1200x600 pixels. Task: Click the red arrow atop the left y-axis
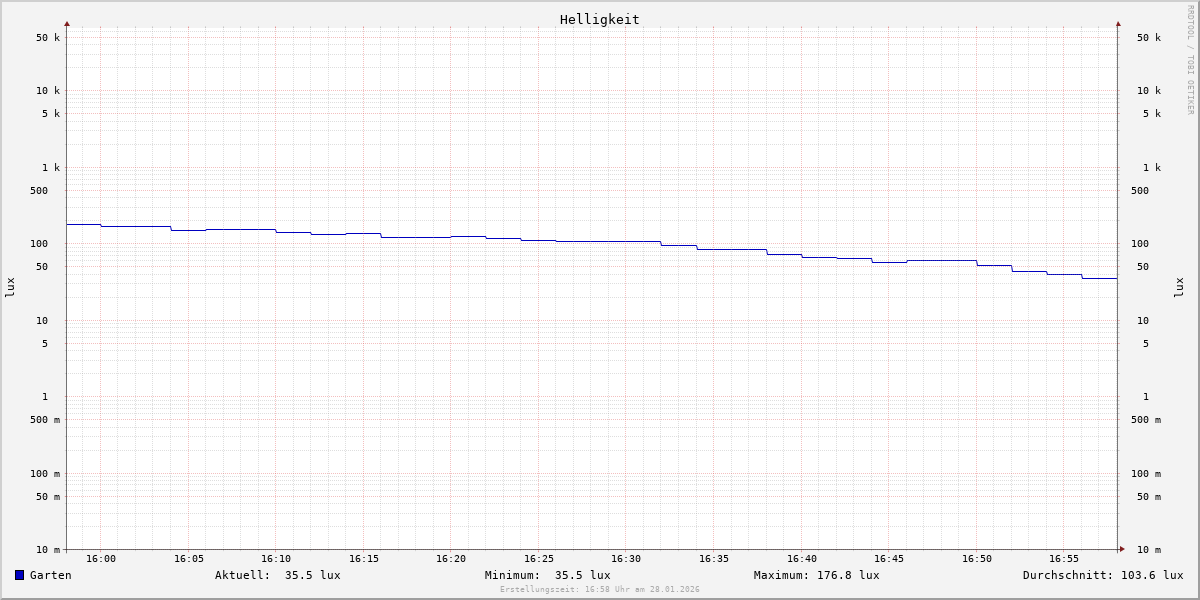67,23
